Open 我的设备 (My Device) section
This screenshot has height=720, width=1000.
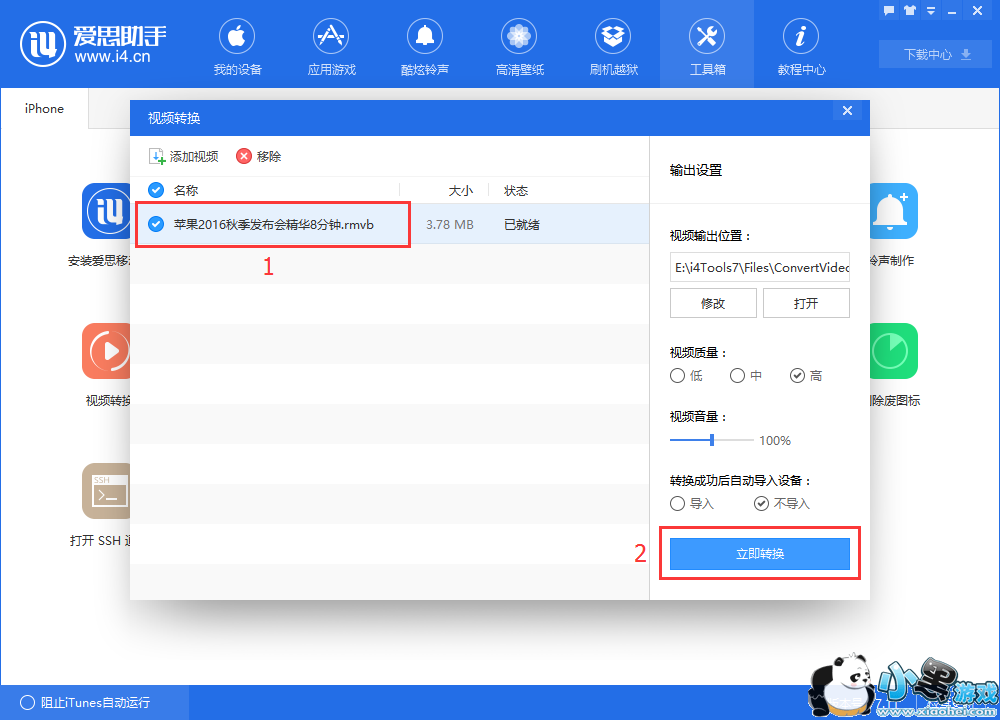click(237, 38)
